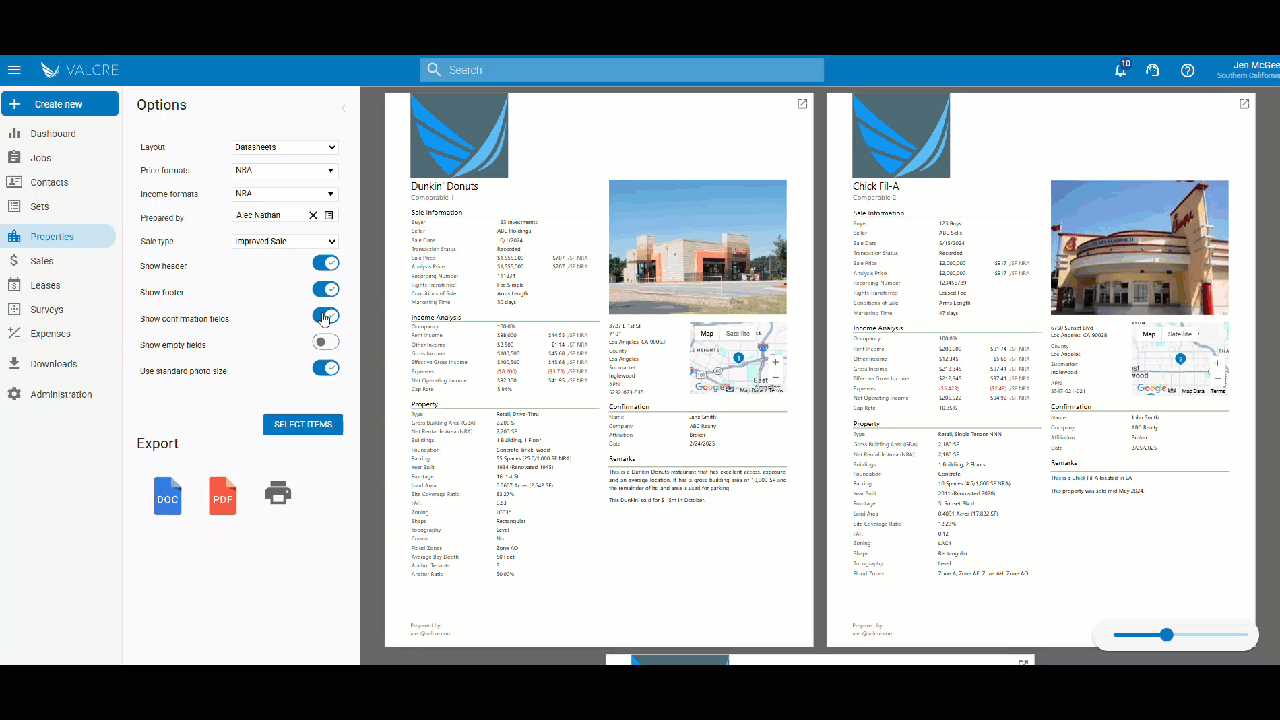This screenshot has height=720, width=1280.
Task: Disable Show confirmation fields switch
Action: [x=326, y=316]
